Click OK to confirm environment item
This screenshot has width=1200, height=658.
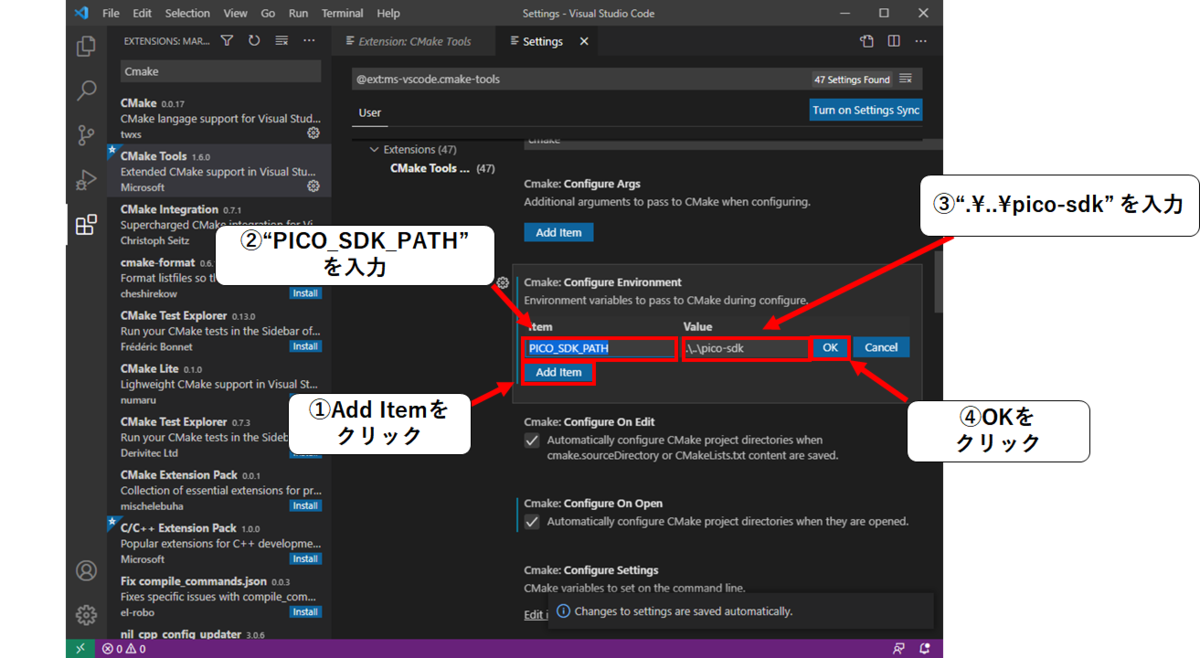[831, 347]
